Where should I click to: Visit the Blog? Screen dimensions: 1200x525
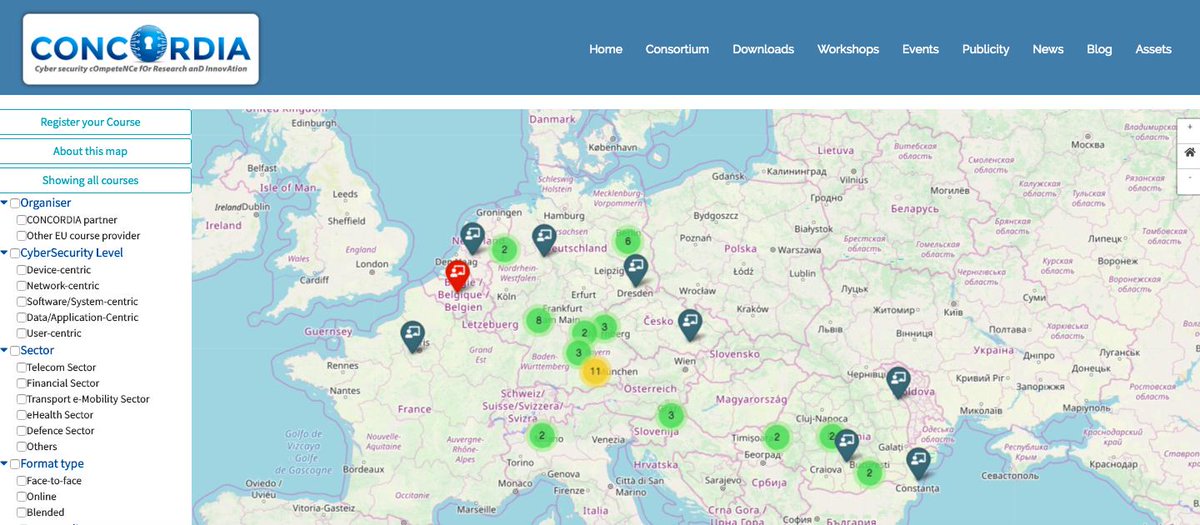click(x=1099, y=49)
